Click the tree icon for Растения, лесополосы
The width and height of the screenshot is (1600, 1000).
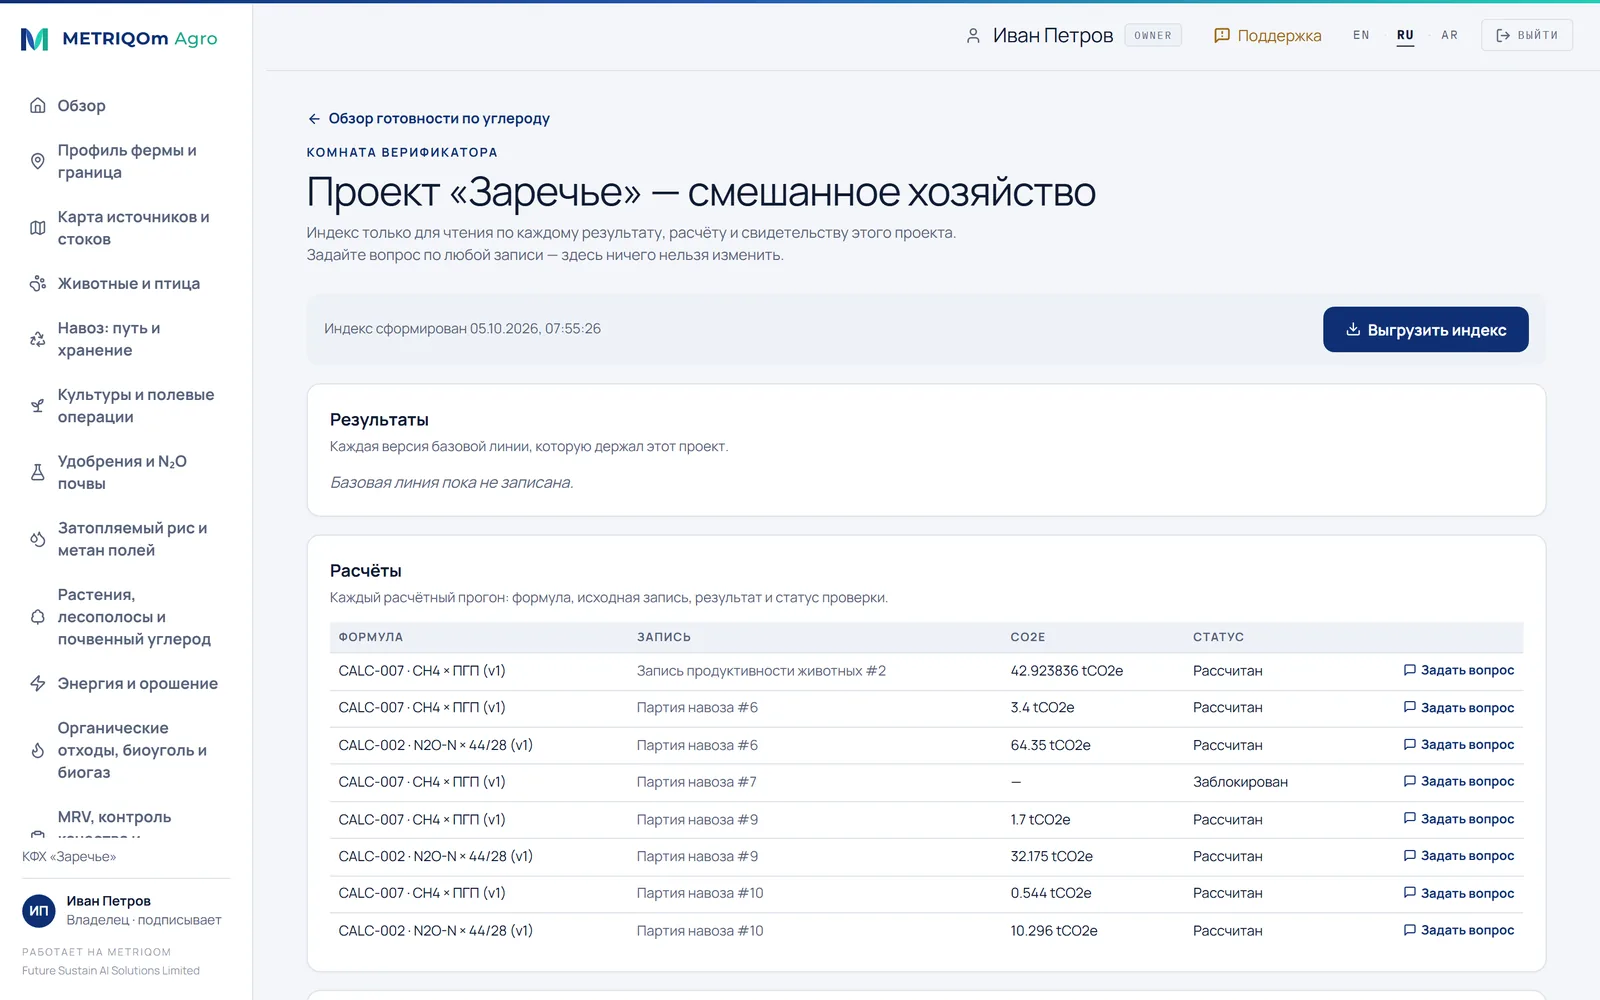(38, 617)
